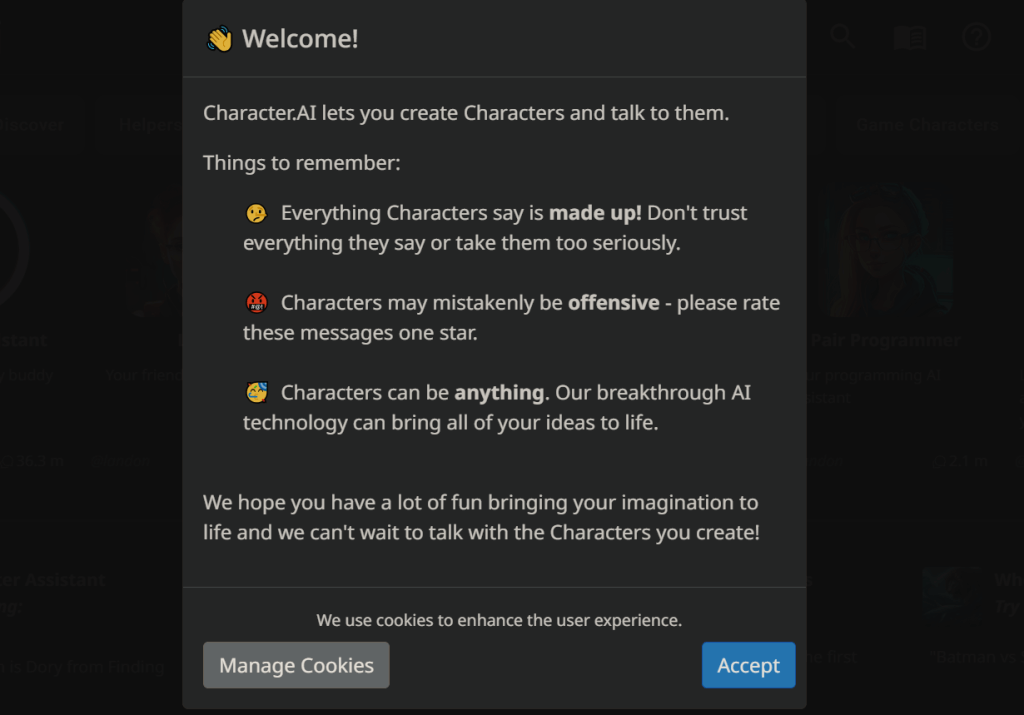Switch to the Discover tab
This screenshot has width=1024, height=715.
pos(32,124)
